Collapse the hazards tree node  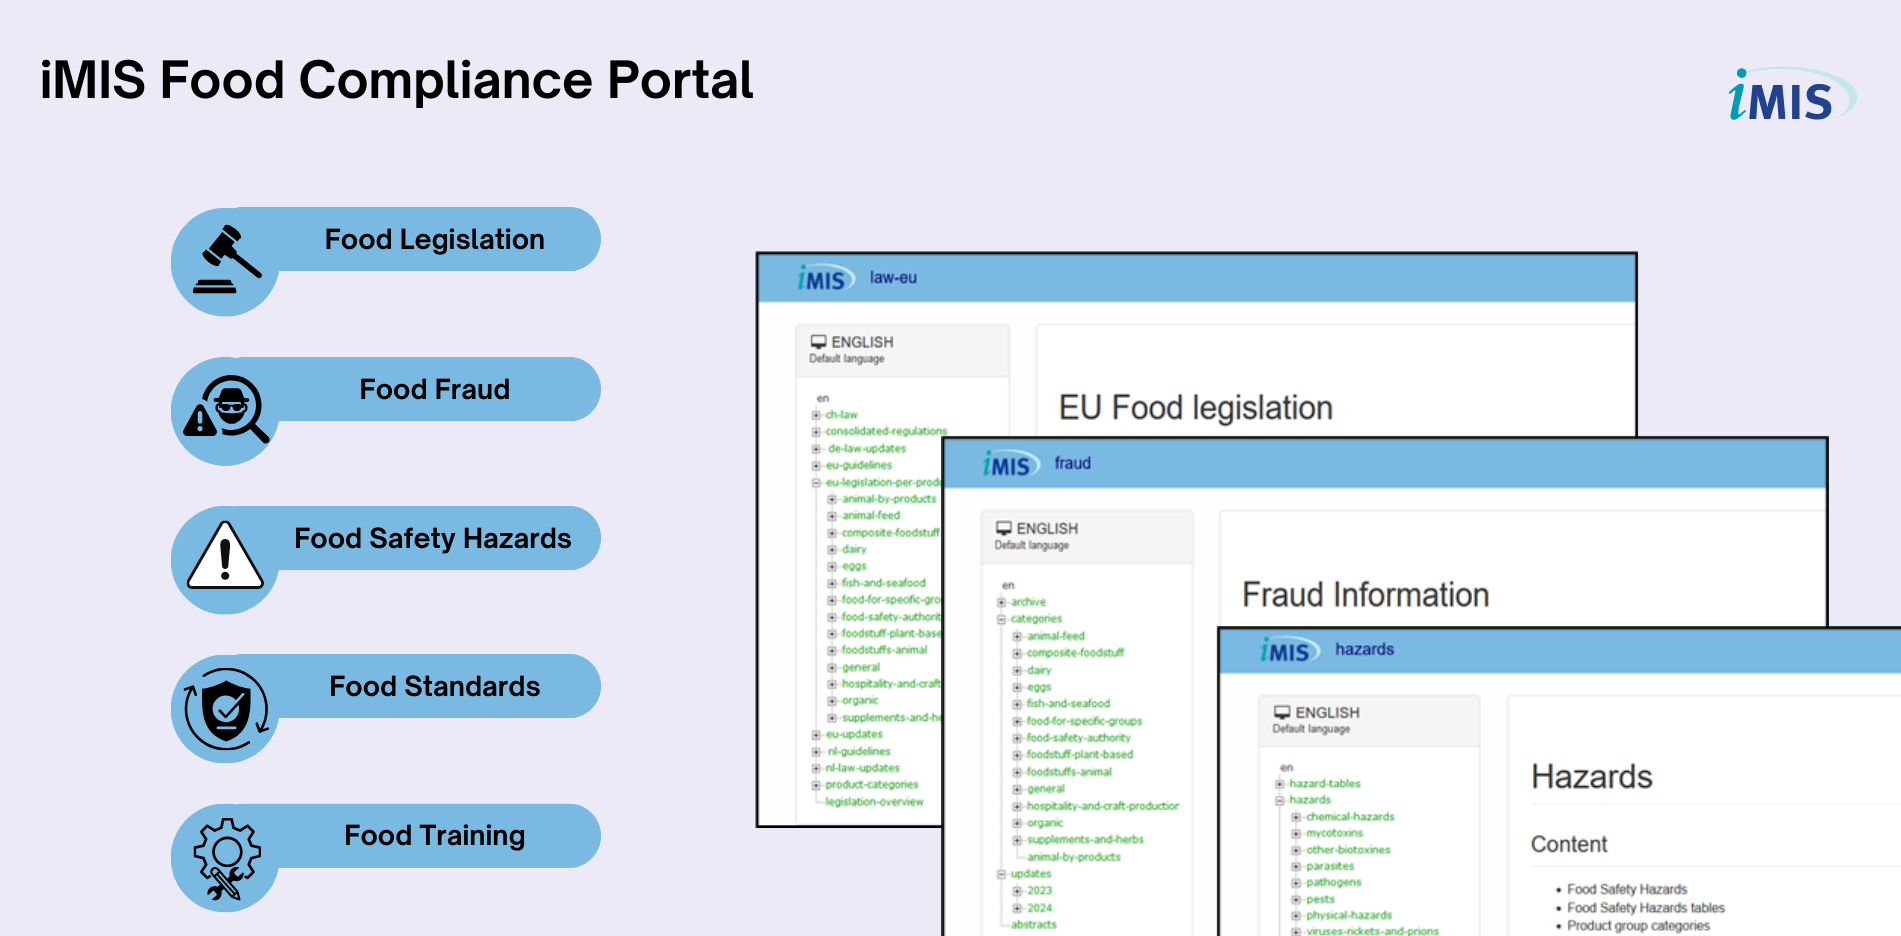click(x=1279, y=800)
